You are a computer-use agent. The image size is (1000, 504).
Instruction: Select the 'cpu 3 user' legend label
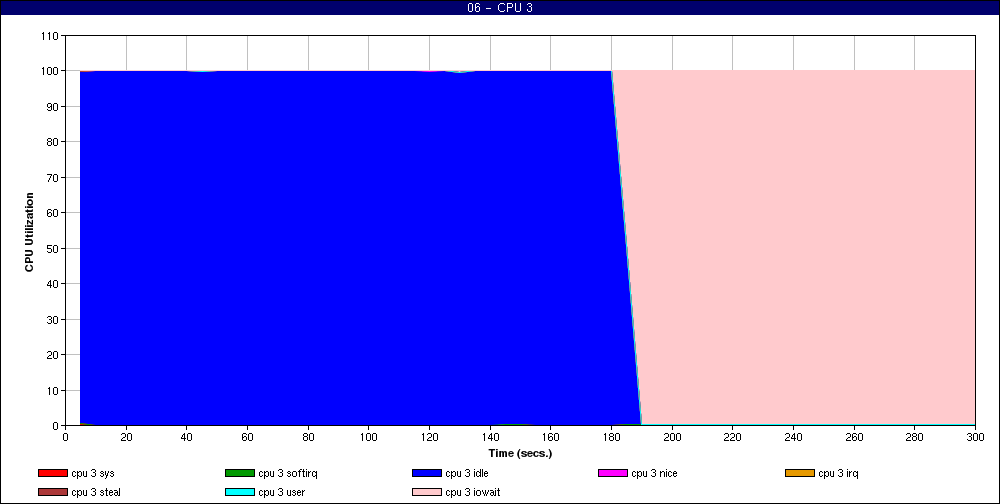(282, 493)
